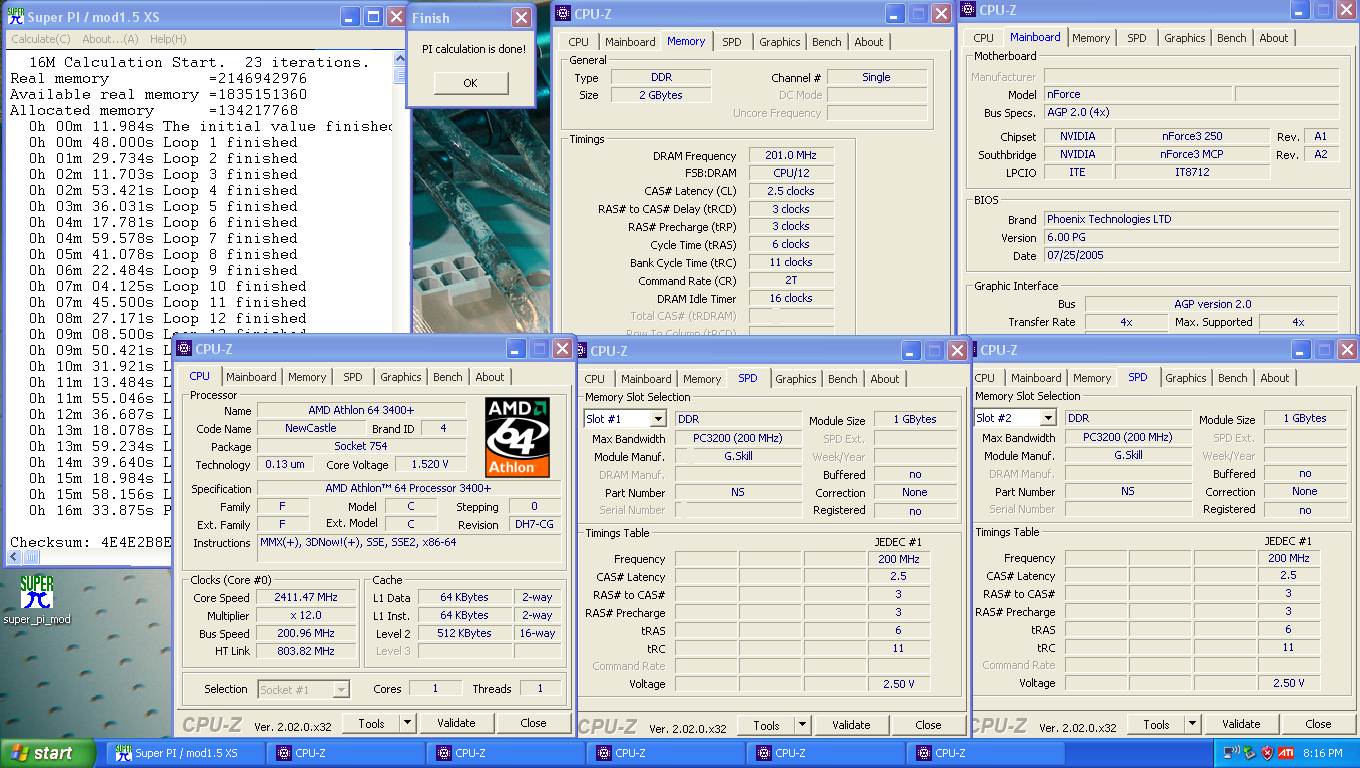Click Validate in the AMD Athlon CPU-Z window
This screenshot has width=1360, height=768.
click(x=455, y=723)
